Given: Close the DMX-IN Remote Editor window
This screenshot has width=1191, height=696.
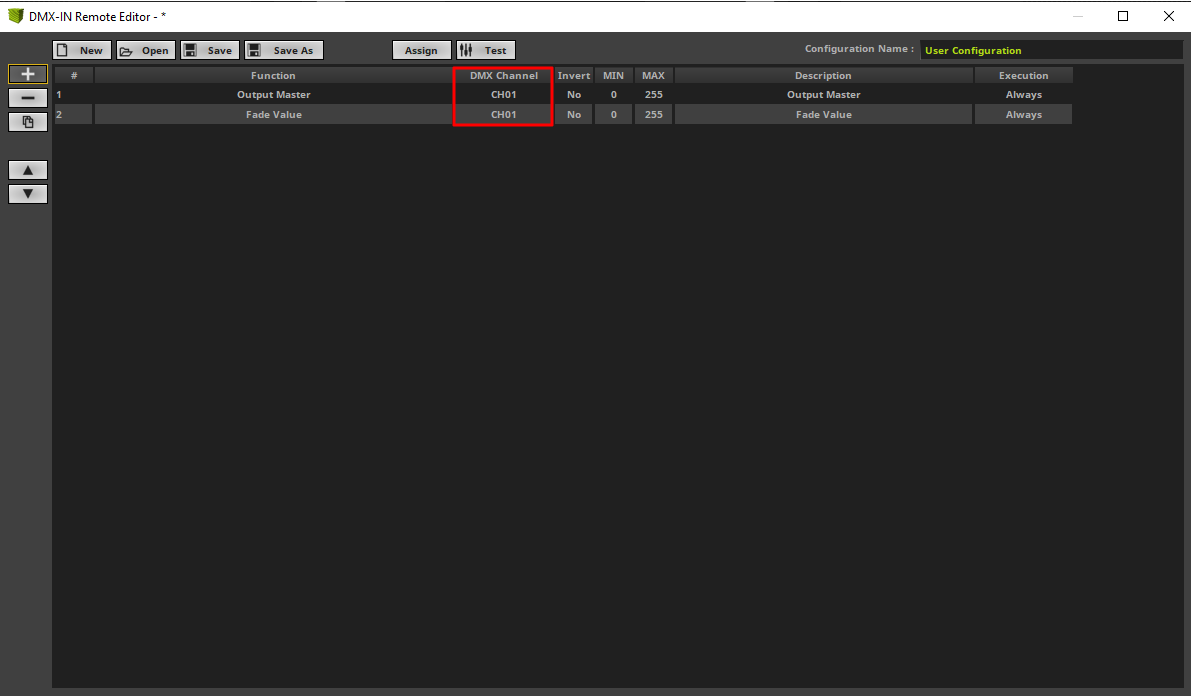Looking at the screenshot, I should click(x=1168, y=16).
